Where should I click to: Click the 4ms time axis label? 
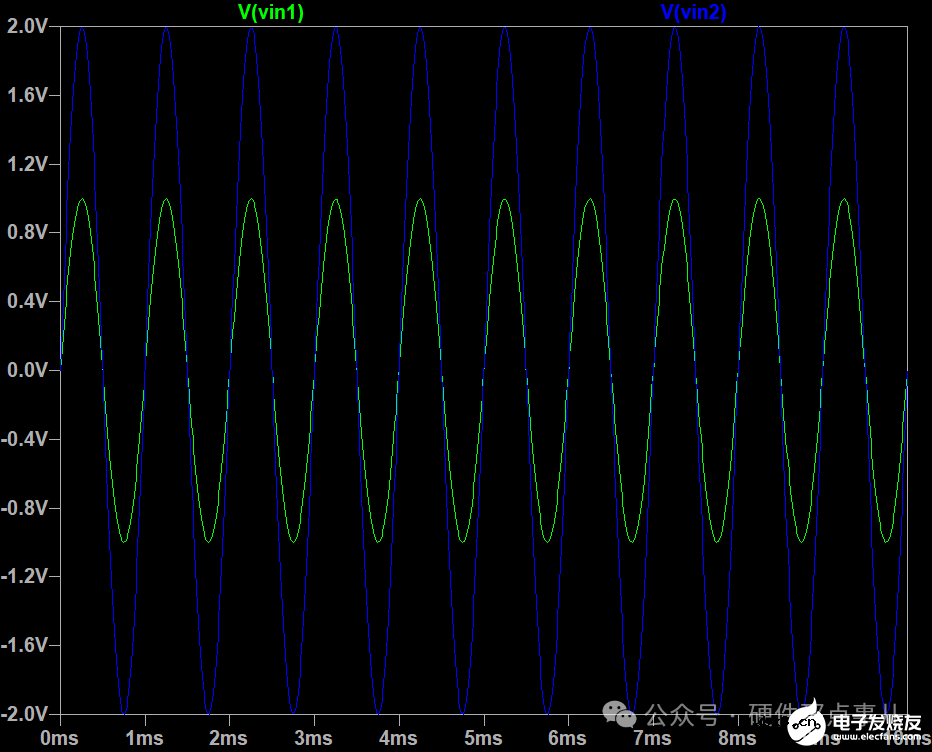point(398,738)
